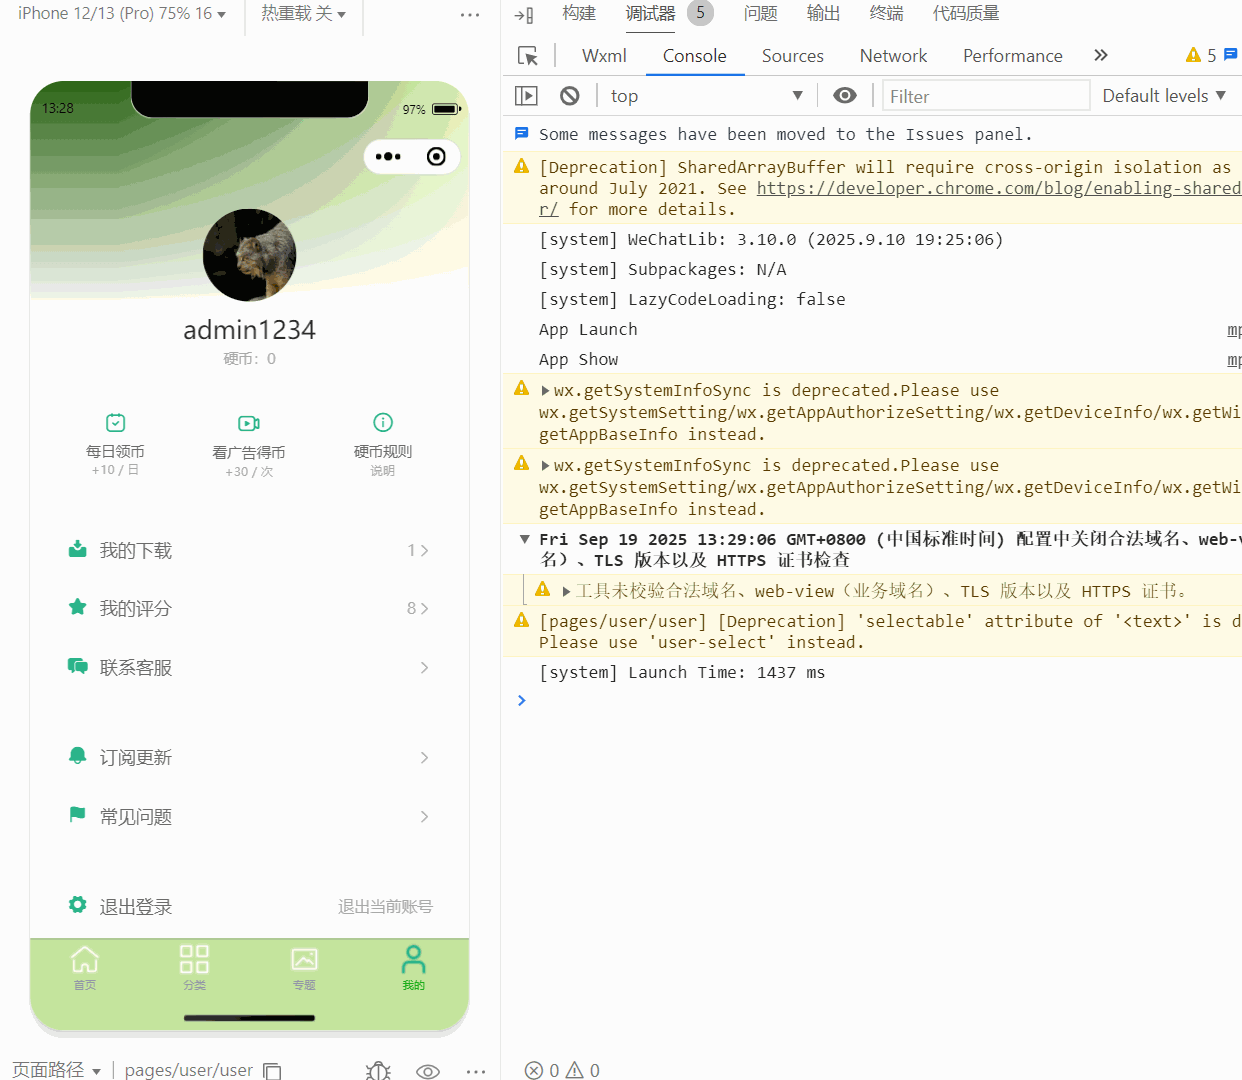Toggle the live expression eye icon

[x=845, y=96]
